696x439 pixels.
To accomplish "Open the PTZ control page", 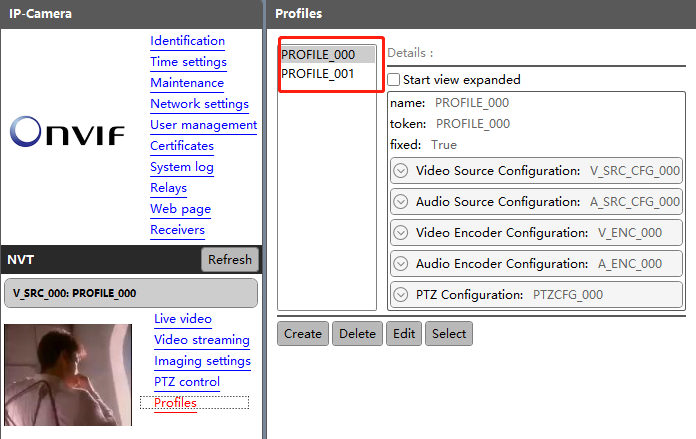I will tap(187, 382).
